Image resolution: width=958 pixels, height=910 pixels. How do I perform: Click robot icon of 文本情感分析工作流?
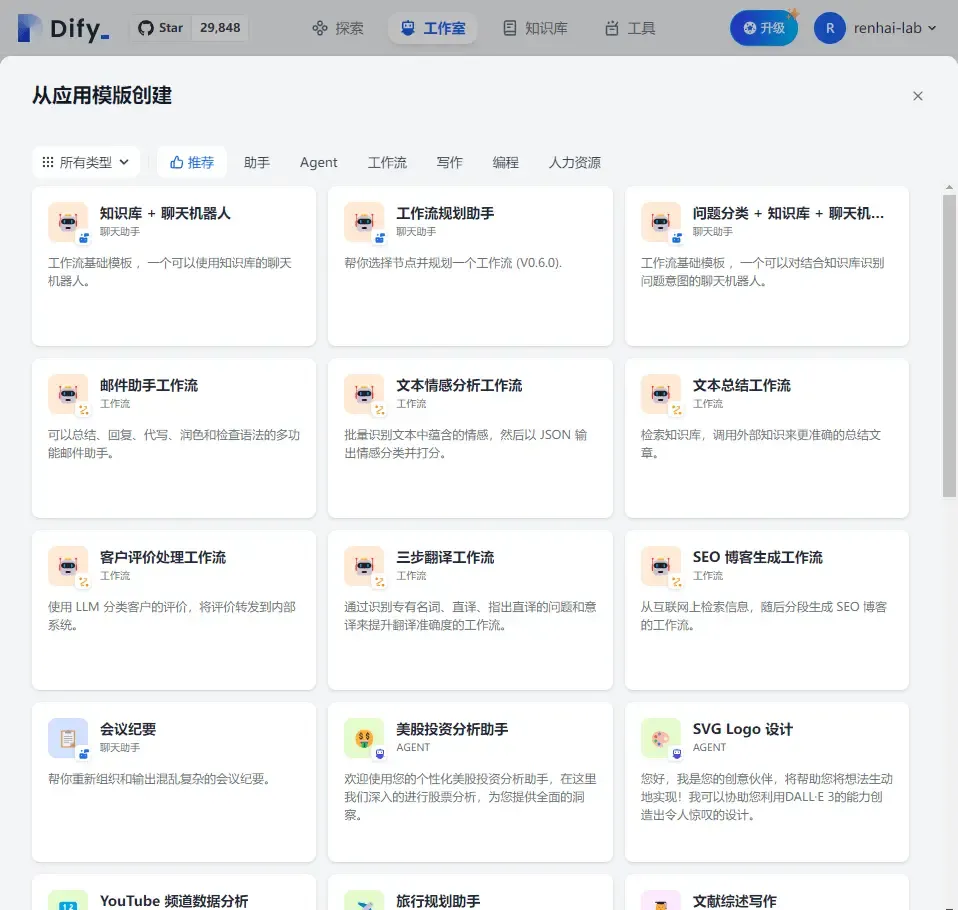[x=364, y=394]
